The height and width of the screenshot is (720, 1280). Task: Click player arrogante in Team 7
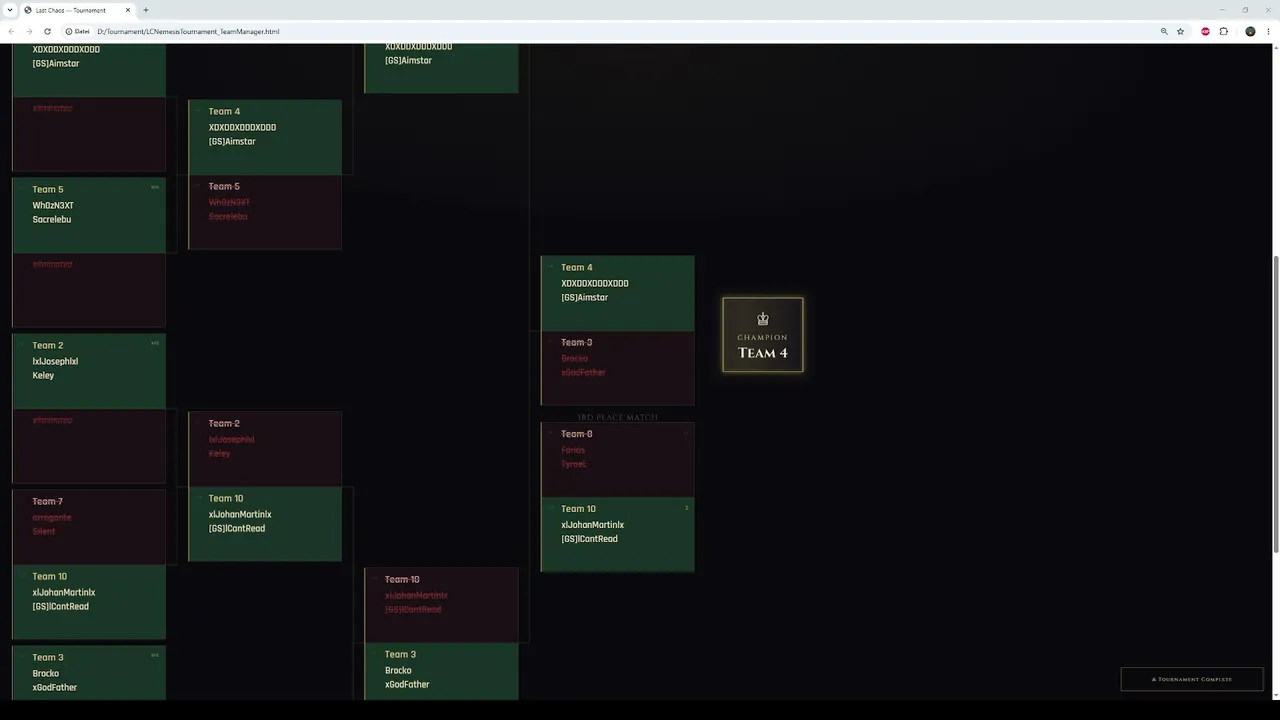tap(52, 517)
